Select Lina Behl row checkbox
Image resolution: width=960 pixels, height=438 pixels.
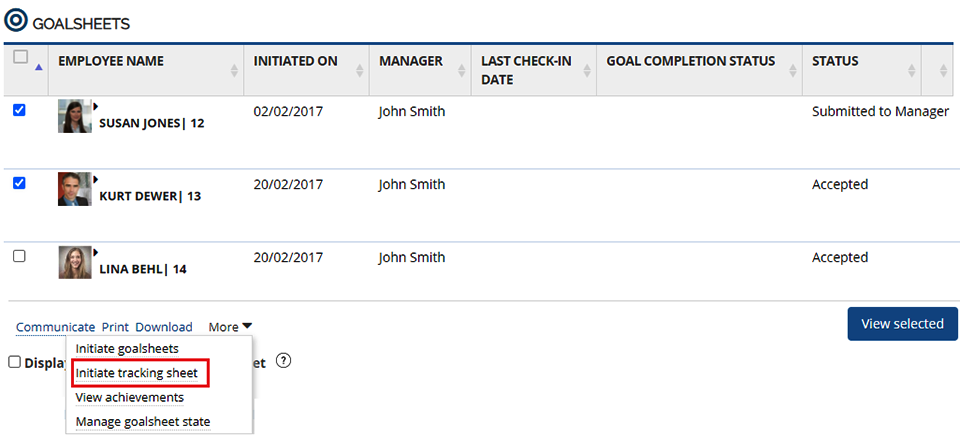pyautogui.click(x=19, y=256)
